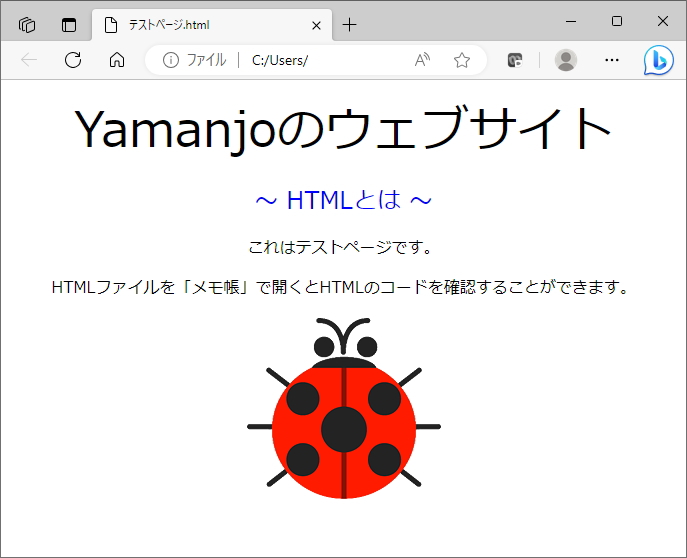Close the テストページ.html tab
The height and width of the screenshot is (558, 687).
316,25
